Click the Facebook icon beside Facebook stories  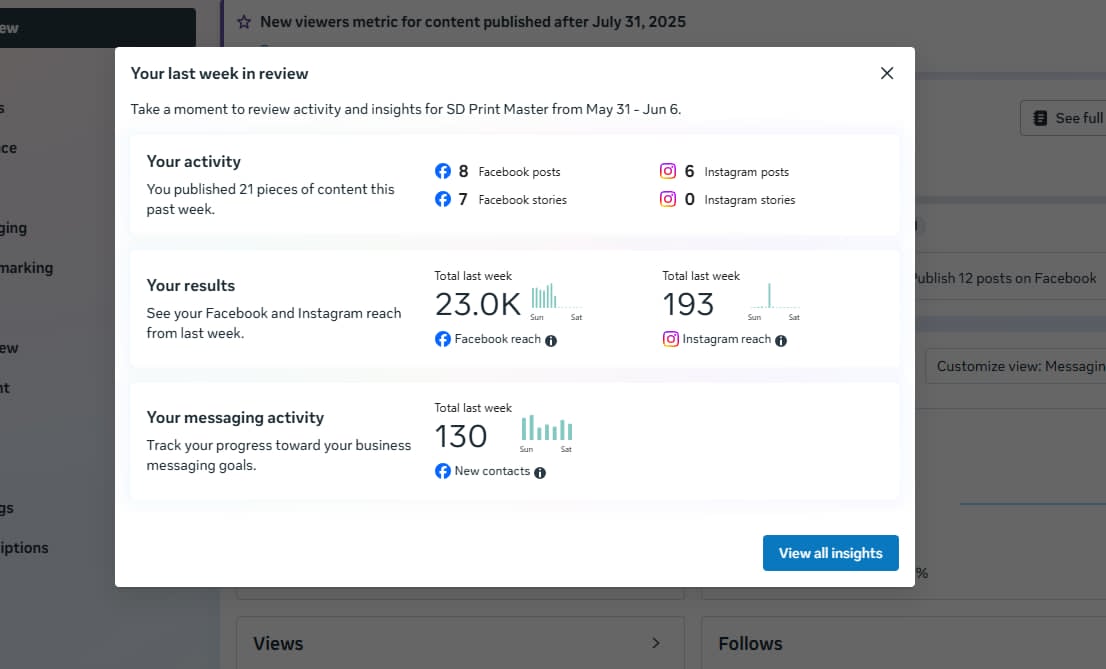click(x=442, y=200)
